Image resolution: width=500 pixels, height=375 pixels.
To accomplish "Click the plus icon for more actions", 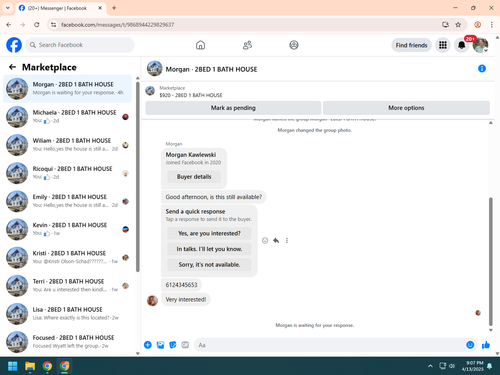I will 148,345.
